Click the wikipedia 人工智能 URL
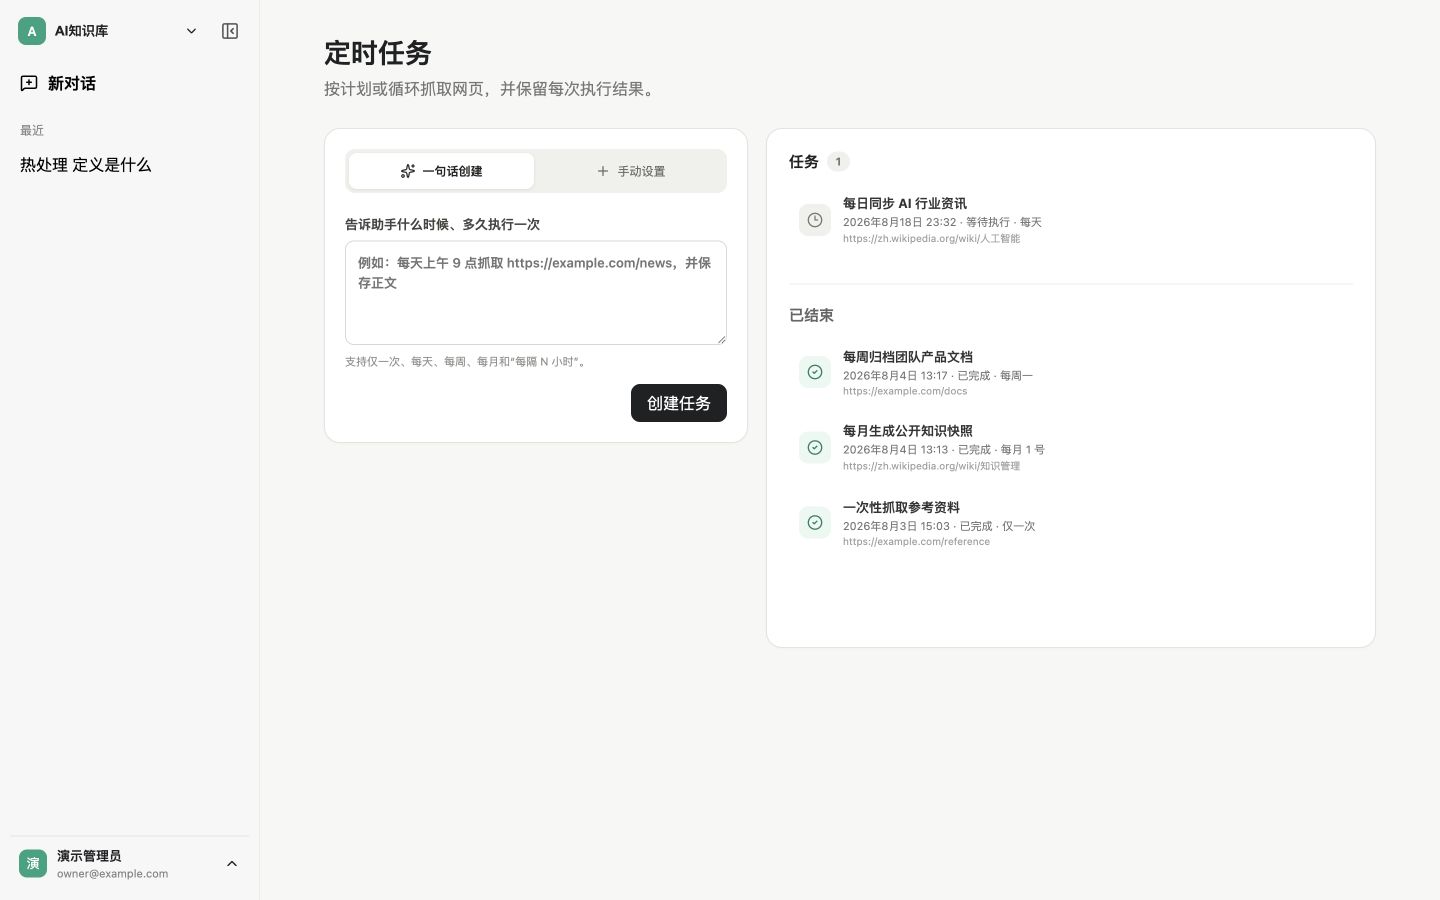This screenshot has width=1440, height=900. tap(931, 239)
